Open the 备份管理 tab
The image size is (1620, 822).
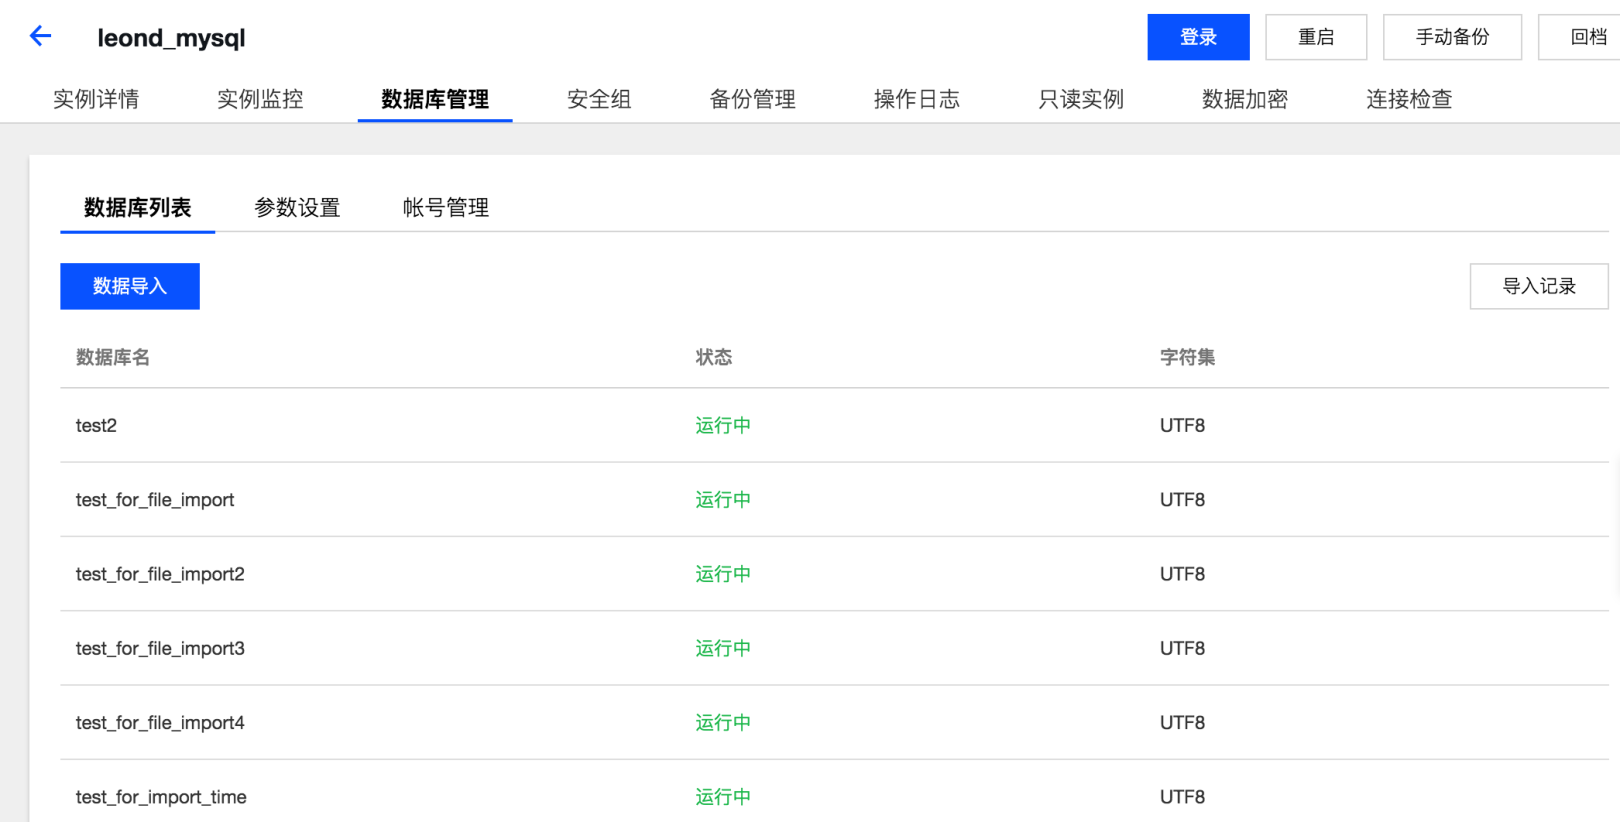[x=753, y=99]
